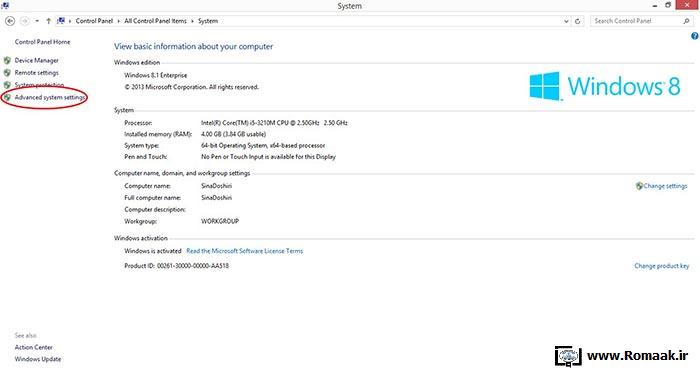The height and width of the screenshot is (373, 700).
Task: Click the search magnifier icon
Action: point(687,21)
